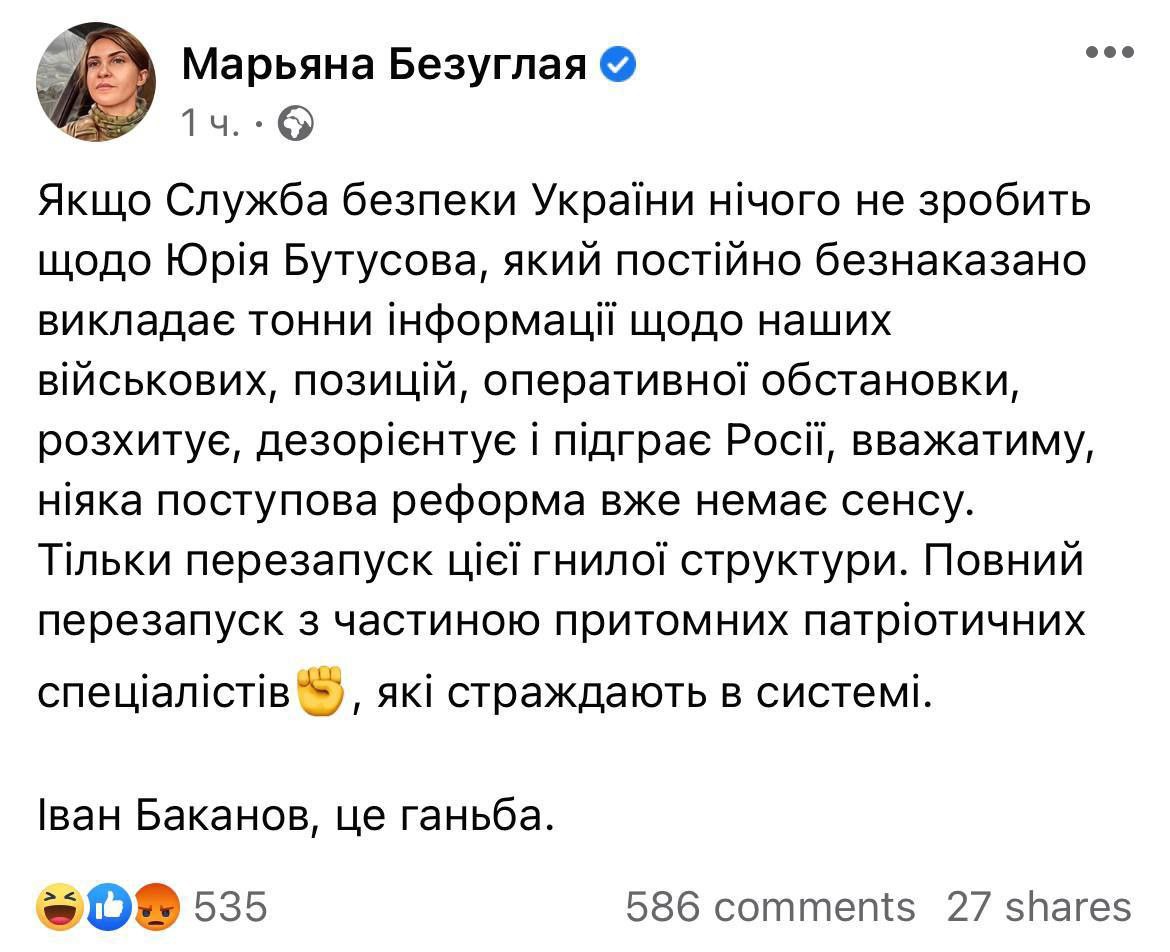
Task: Open Марьяна Безуглая's profile picture
Action: (x=96, y=82)
